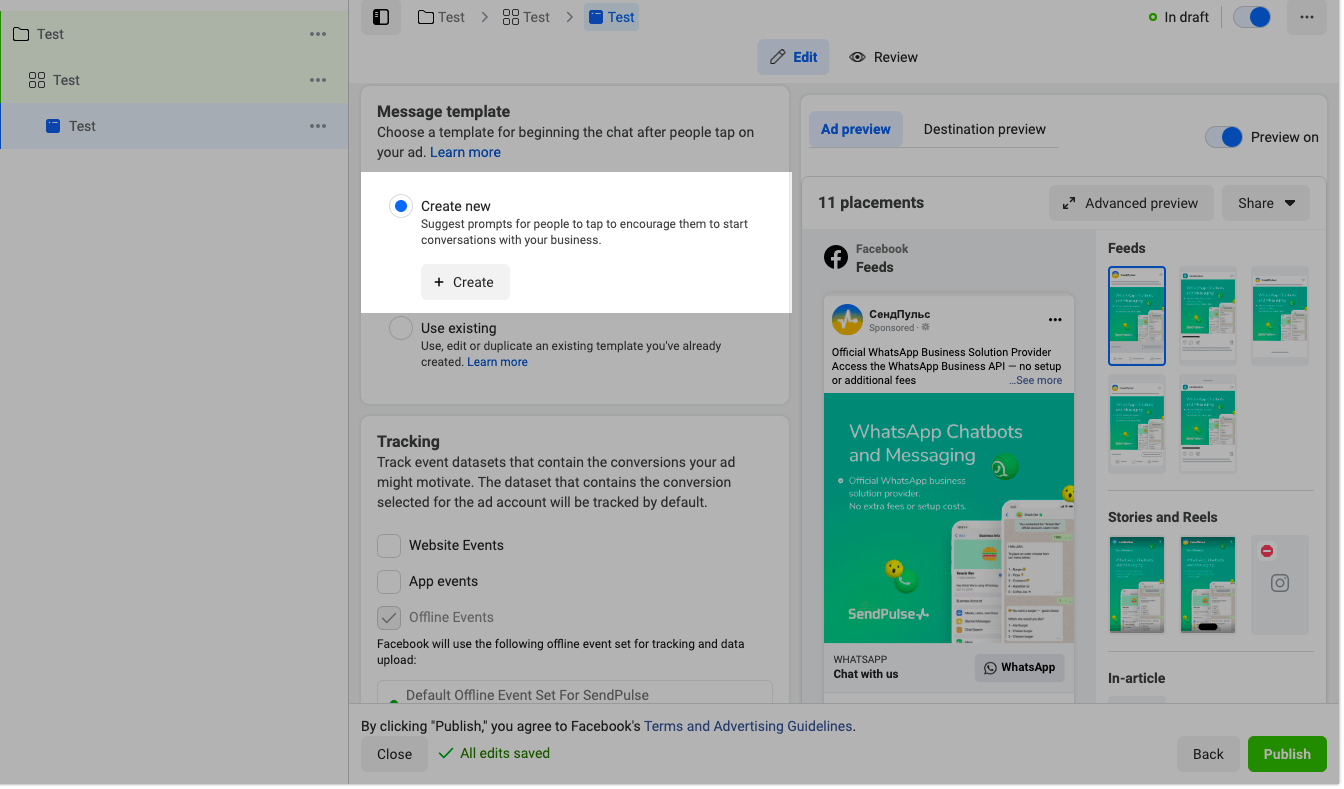Expand the Share dropdown
Viewport: 1344px width, 789px height.
coord(1265,203)
